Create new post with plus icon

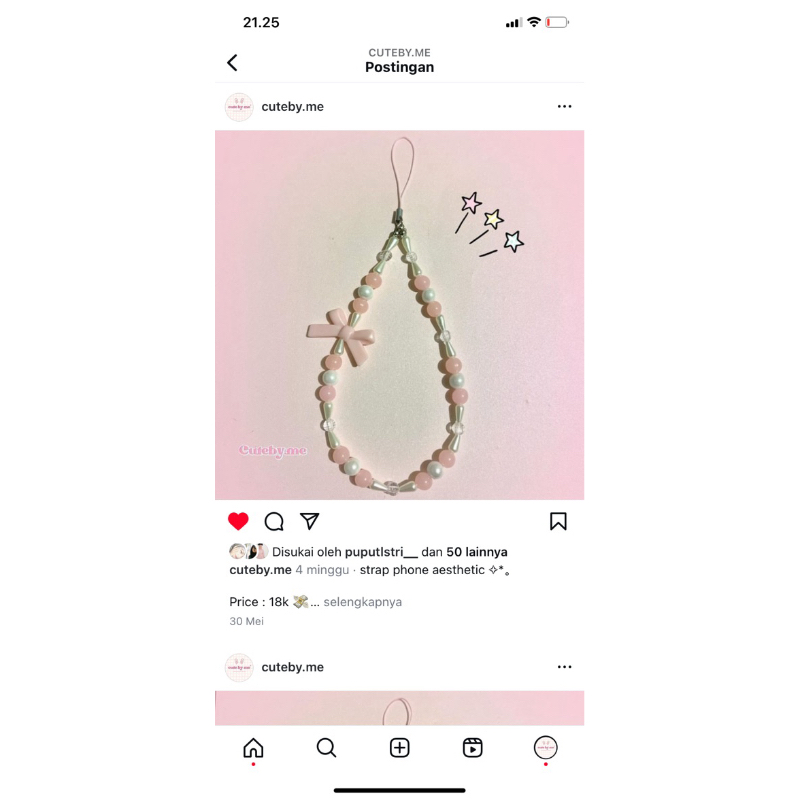(399, 748)
